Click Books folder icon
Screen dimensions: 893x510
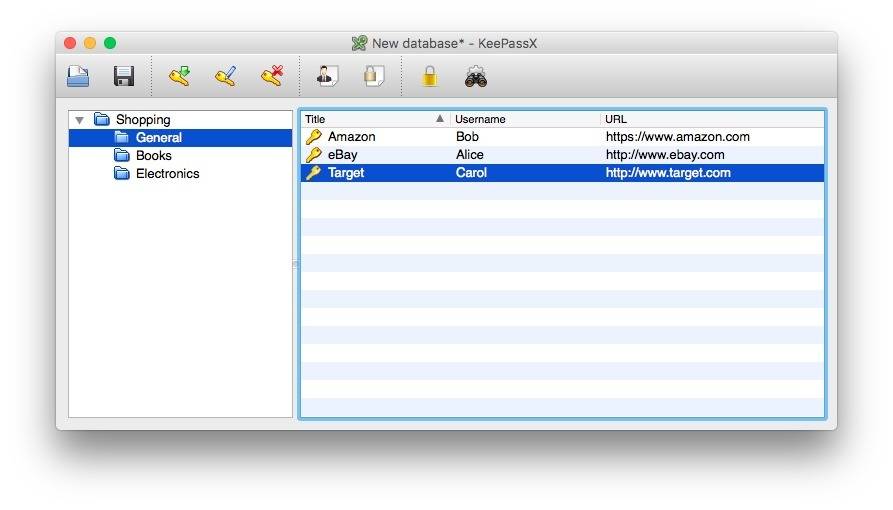click(x=121, y=155)
